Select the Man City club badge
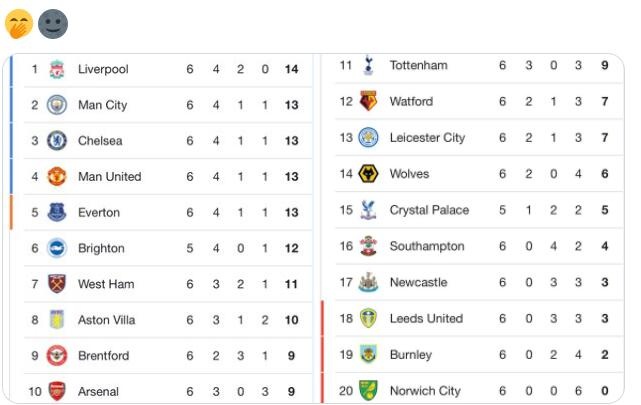 coord(57,105)
